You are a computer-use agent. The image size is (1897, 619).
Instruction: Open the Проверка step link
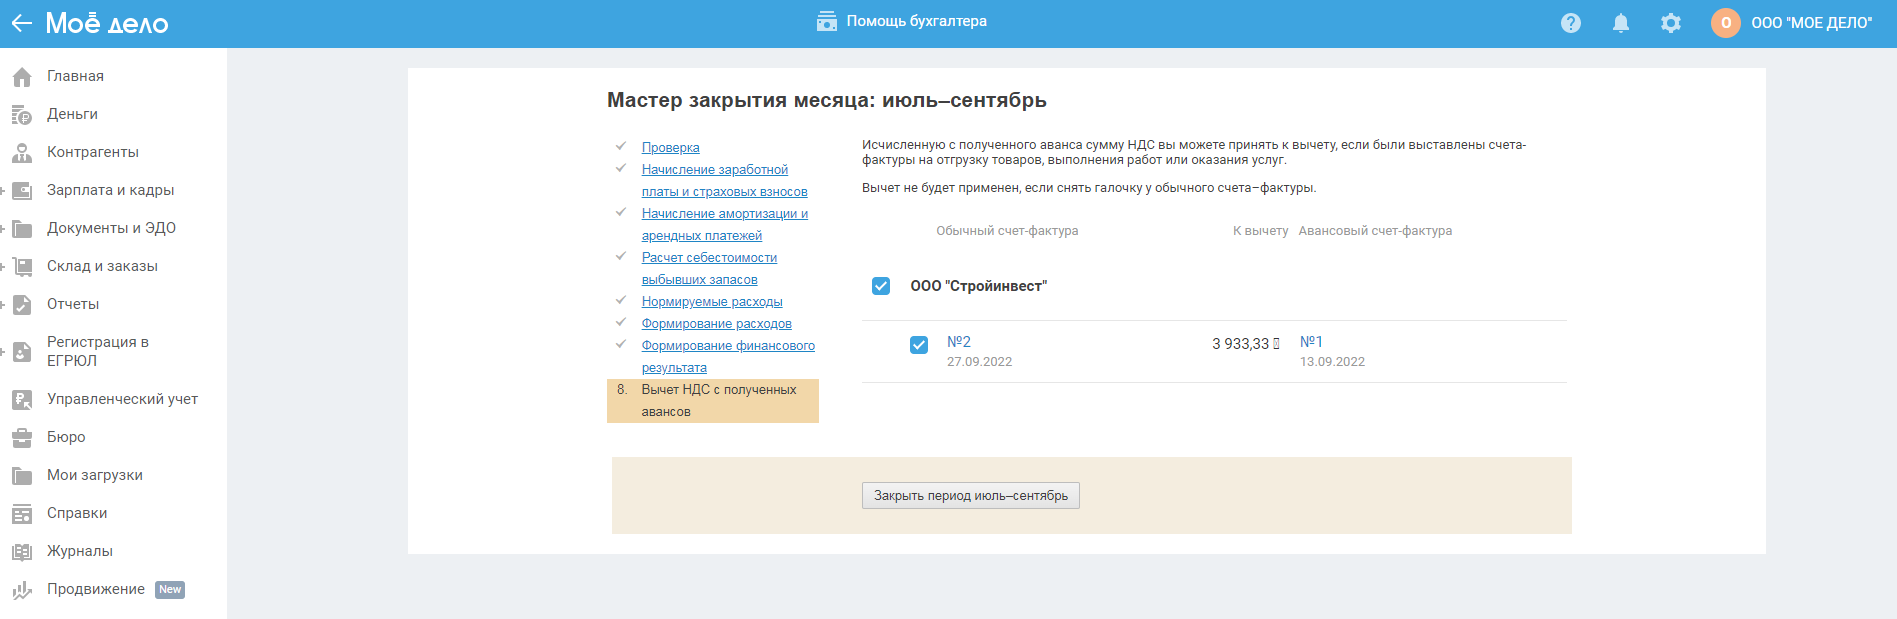tap(671, 148)
